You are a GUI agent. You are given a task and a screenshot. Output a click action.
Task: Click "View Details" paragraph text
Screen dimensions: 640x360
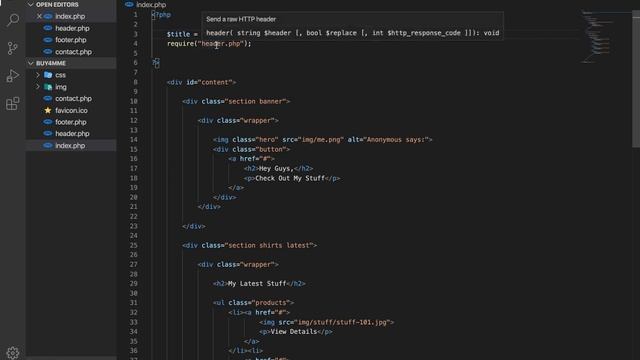[294, 332]
